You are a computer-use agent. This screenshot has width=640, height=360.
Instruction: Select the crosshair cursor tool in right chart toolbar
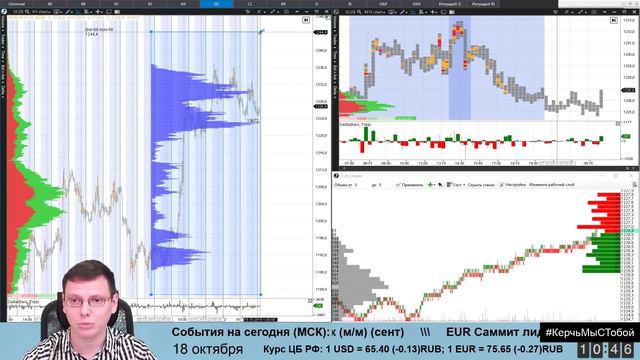click(x=433, y=12)
